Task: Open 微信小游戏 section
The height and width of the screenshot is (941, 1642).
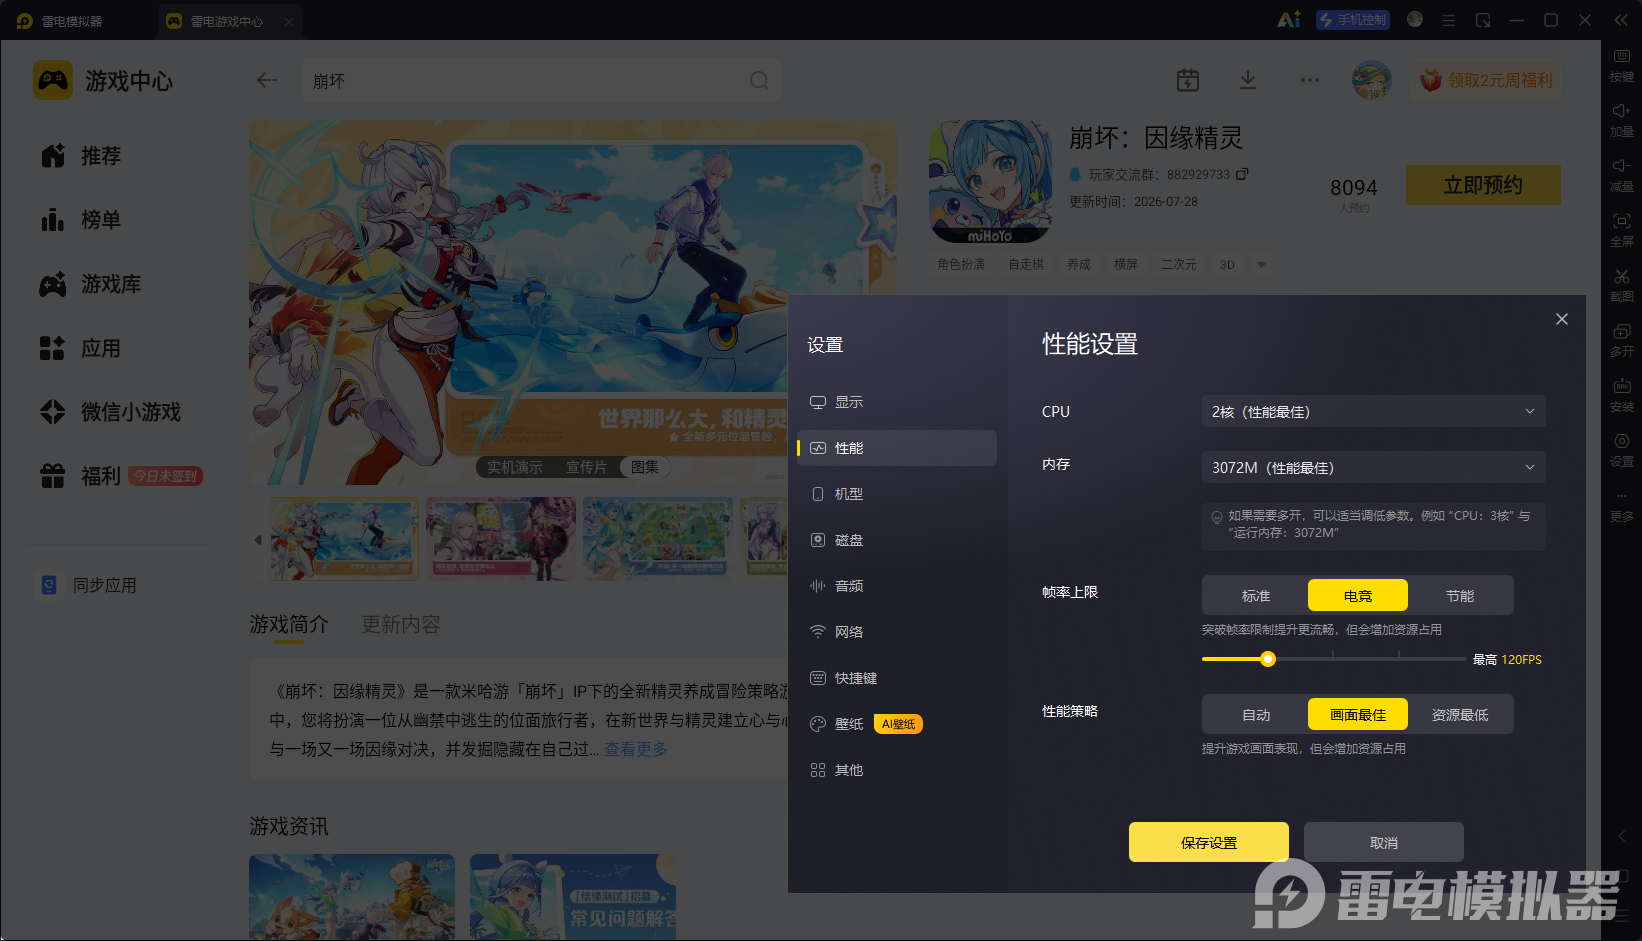Action: pos(111,412)
